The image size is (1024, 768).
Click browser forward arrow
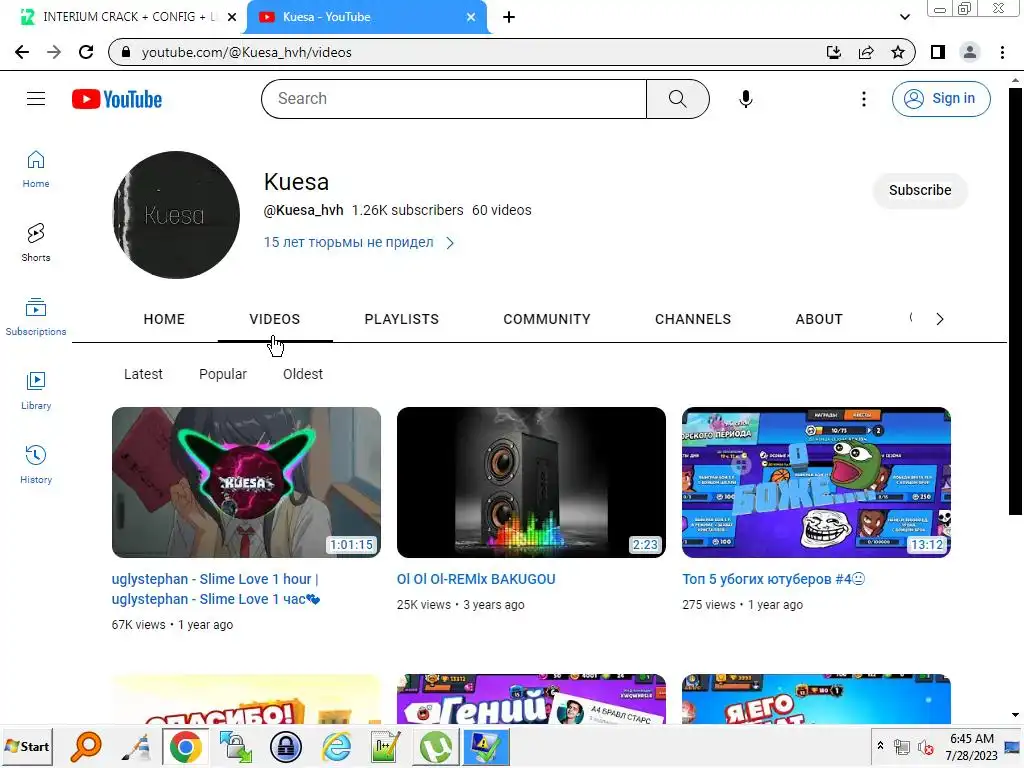click(x=54, y=52)
